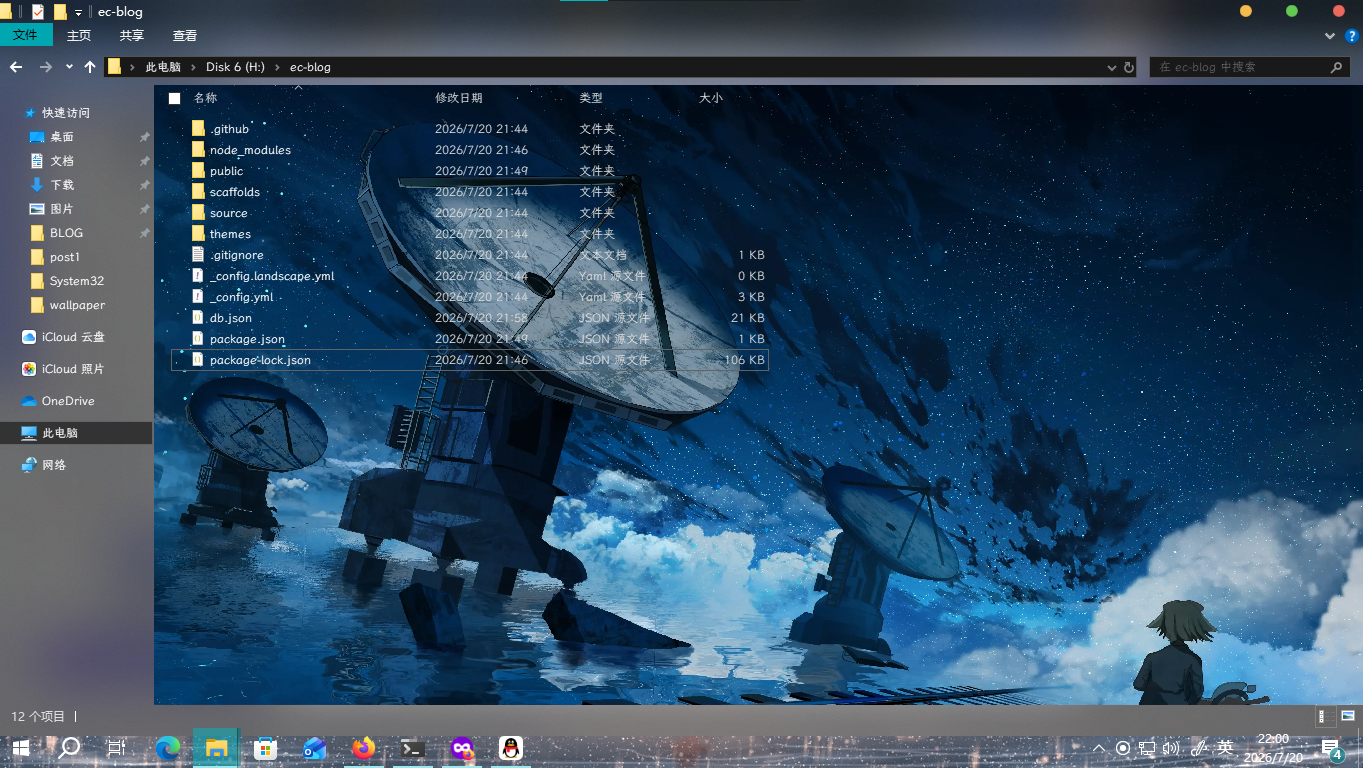The width and height of the screenshot is (1363, 768).
Task: Open the recent locations dropdown arrow
Action: tap(69, 67)
